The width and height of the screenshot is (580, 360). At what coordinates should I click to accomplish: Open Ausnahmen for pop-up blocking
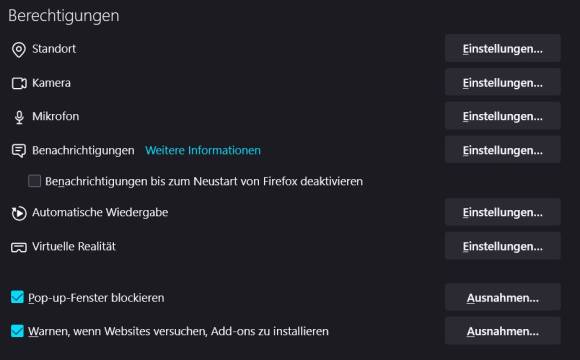pos(503,297)
